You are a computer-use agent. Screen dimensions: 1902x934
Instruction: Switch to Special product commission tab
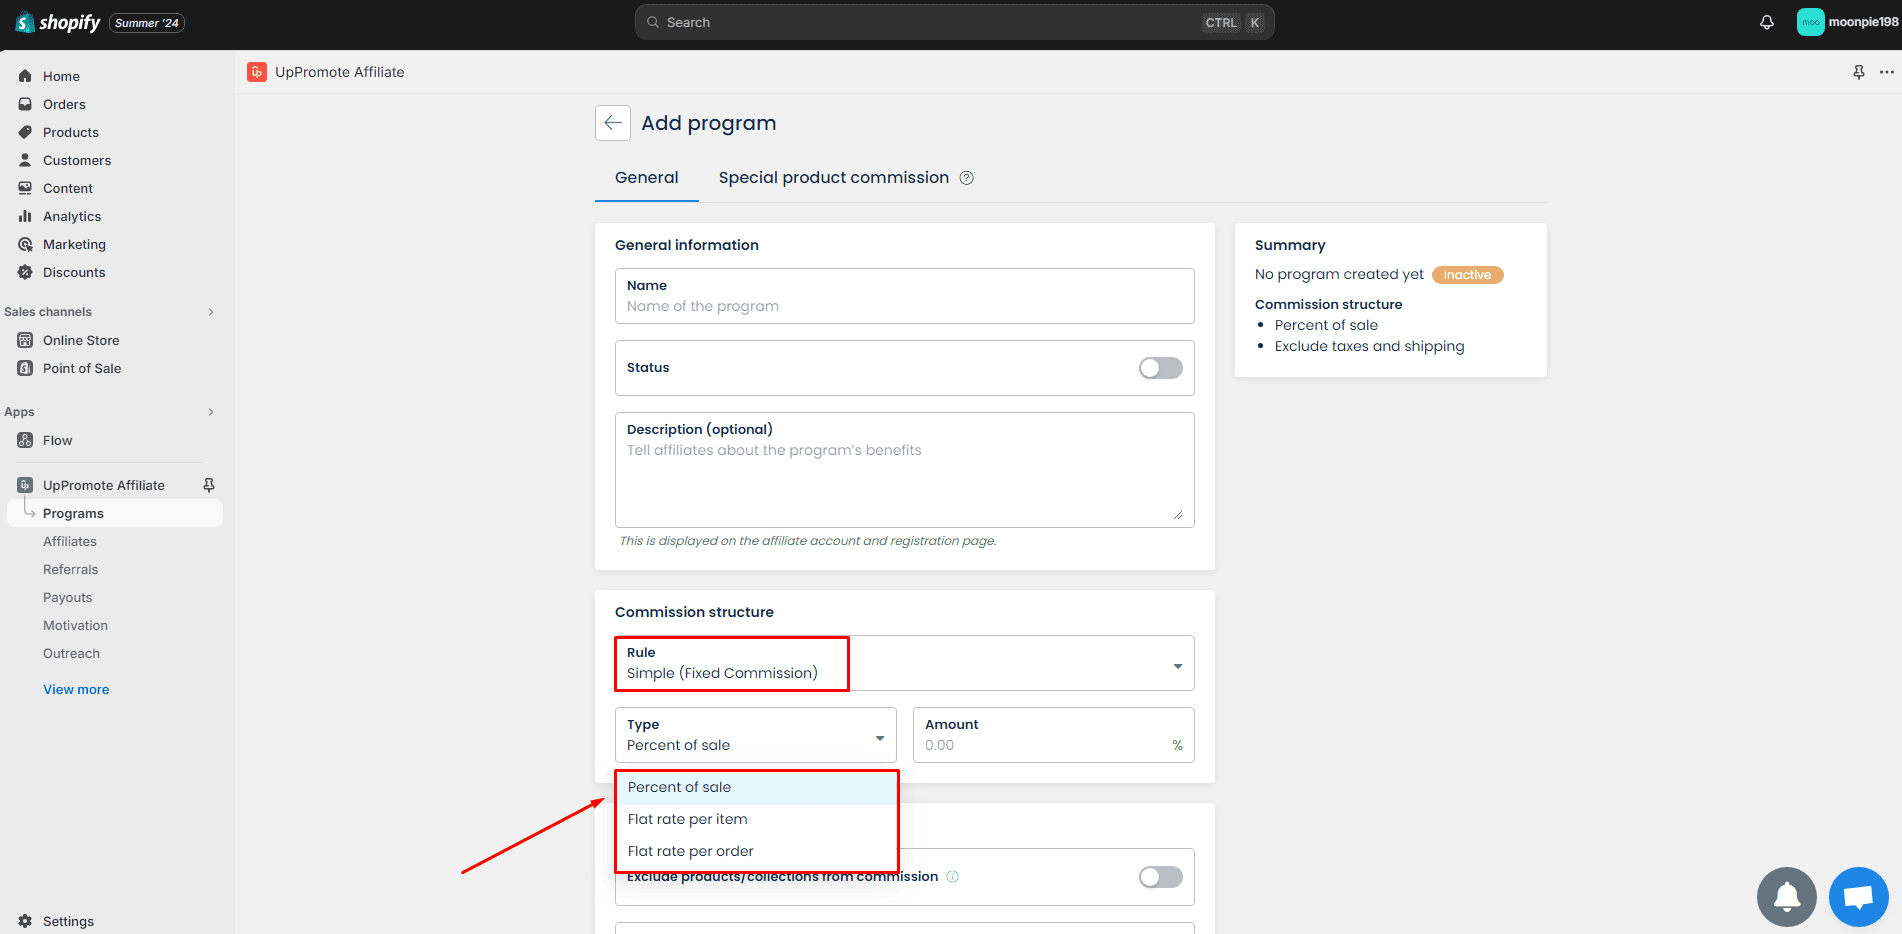[833, 177]
